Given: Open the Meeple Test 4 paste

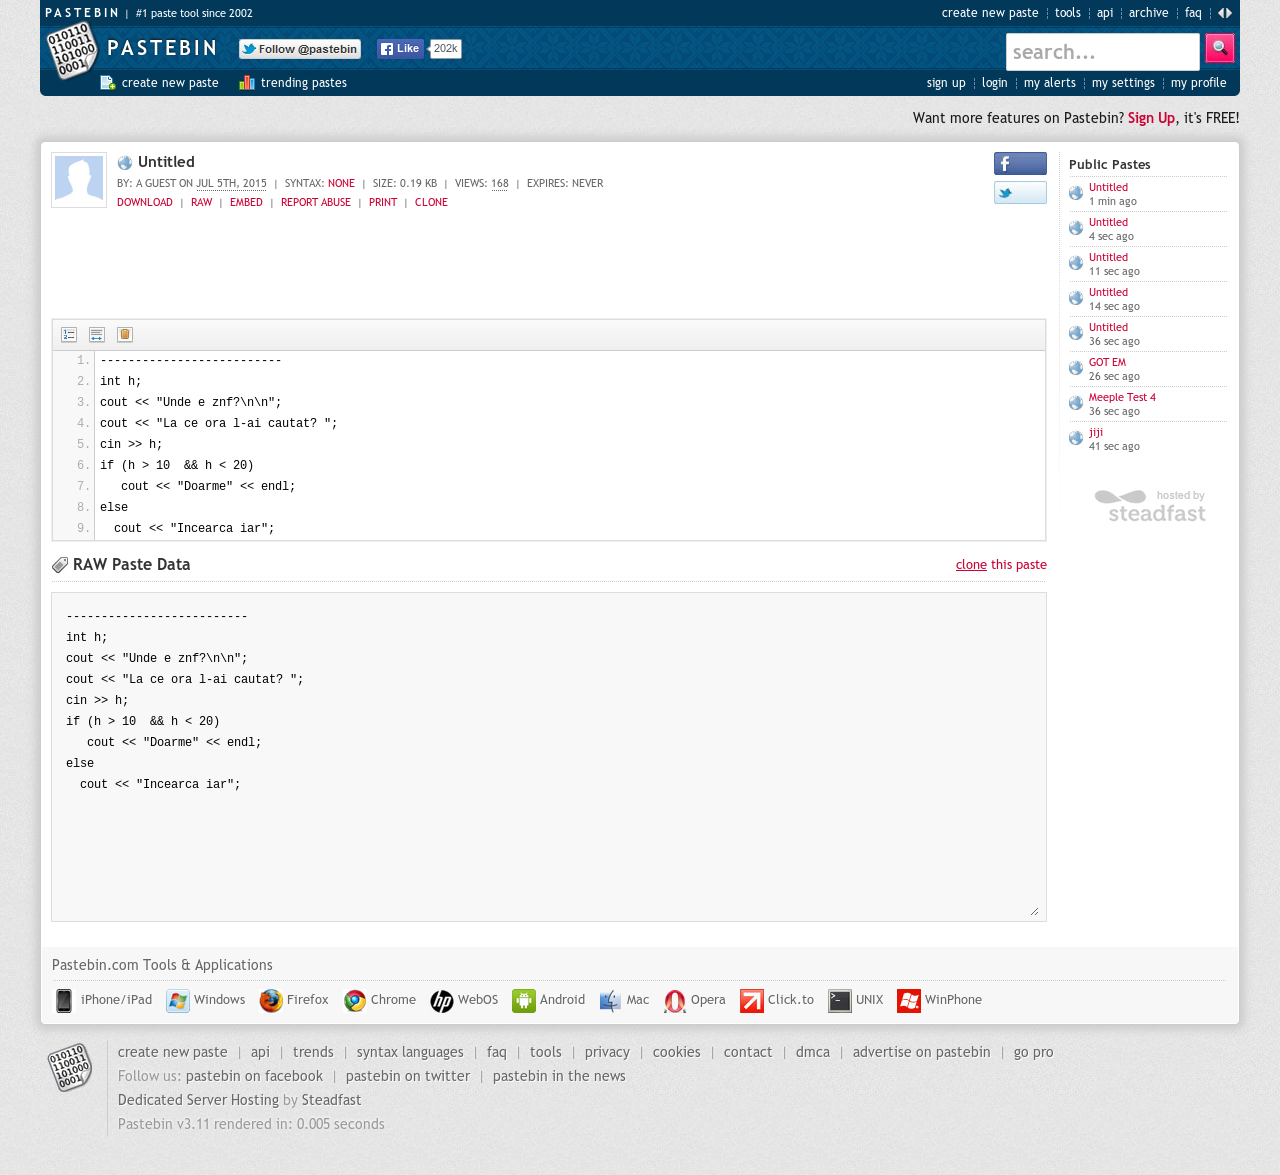Looking at the screenshot, I should point(1122,397).
